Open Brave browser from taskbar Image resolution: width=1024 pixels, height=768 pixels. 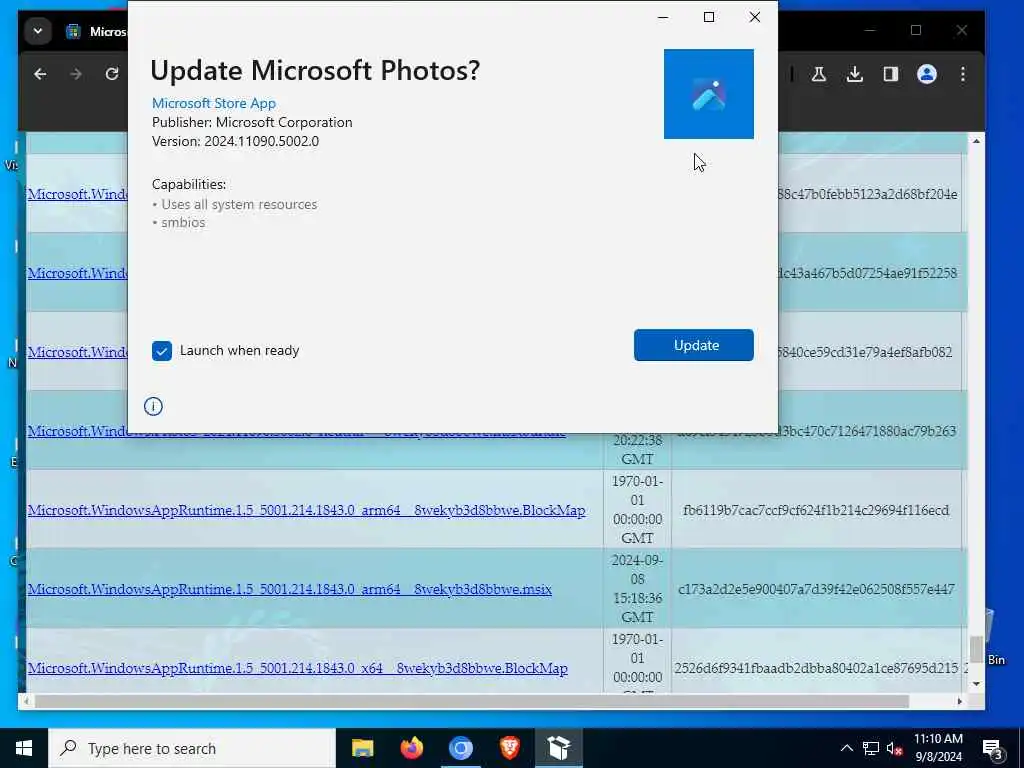509,748
